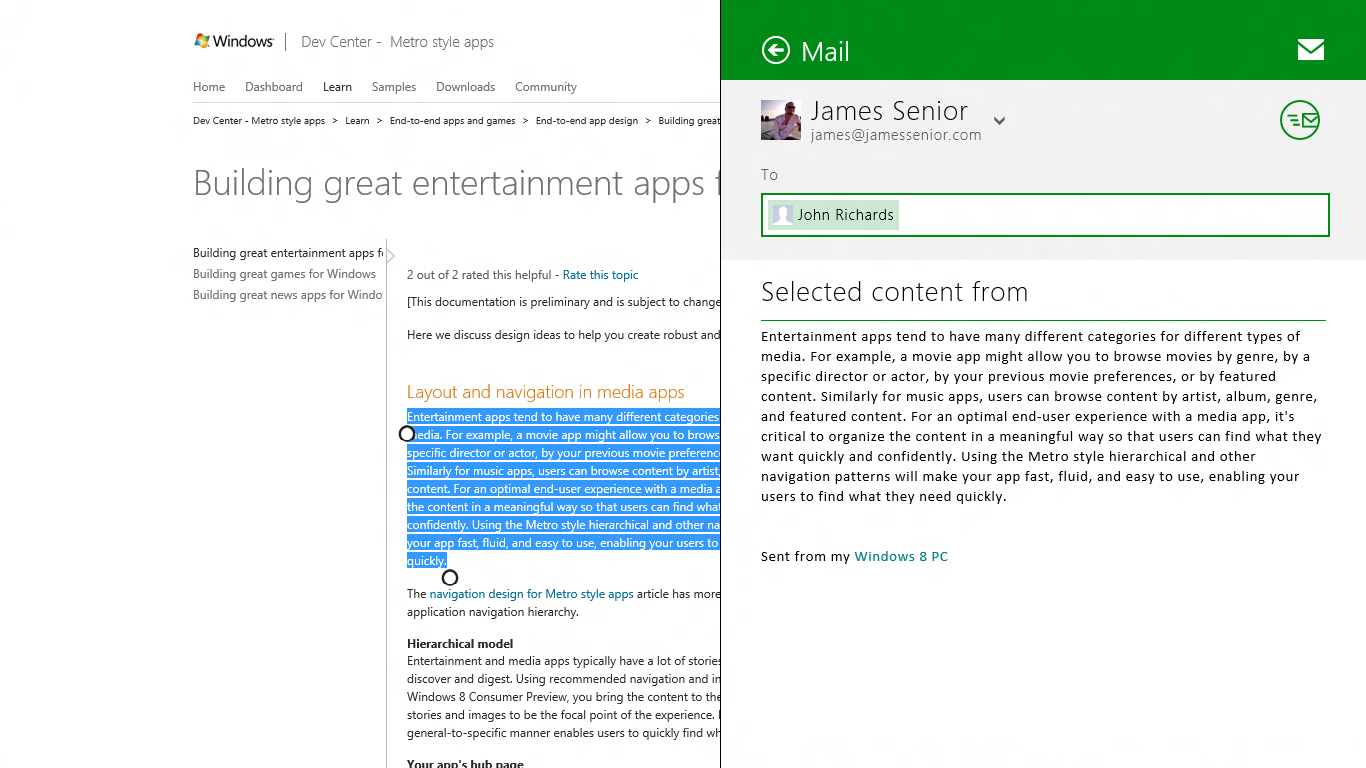Click the Learn breadcrumb link
1366x768 pixels.
(357, 121)
